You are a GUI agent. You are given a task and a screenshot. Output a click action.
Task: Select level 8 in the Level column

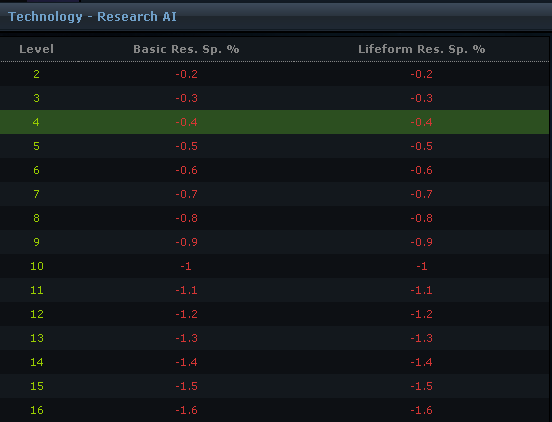[36, 218]
